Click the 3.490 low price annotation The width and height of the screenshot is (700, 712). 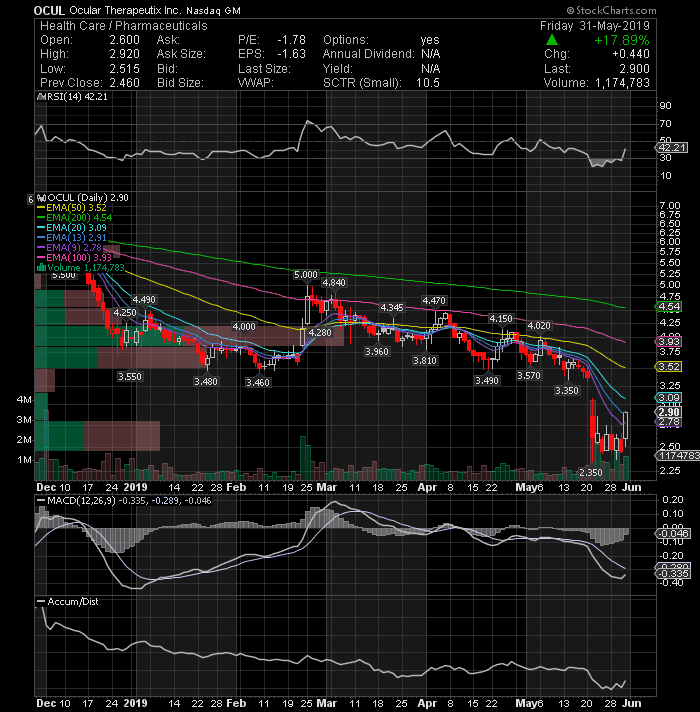pos(487,381)
